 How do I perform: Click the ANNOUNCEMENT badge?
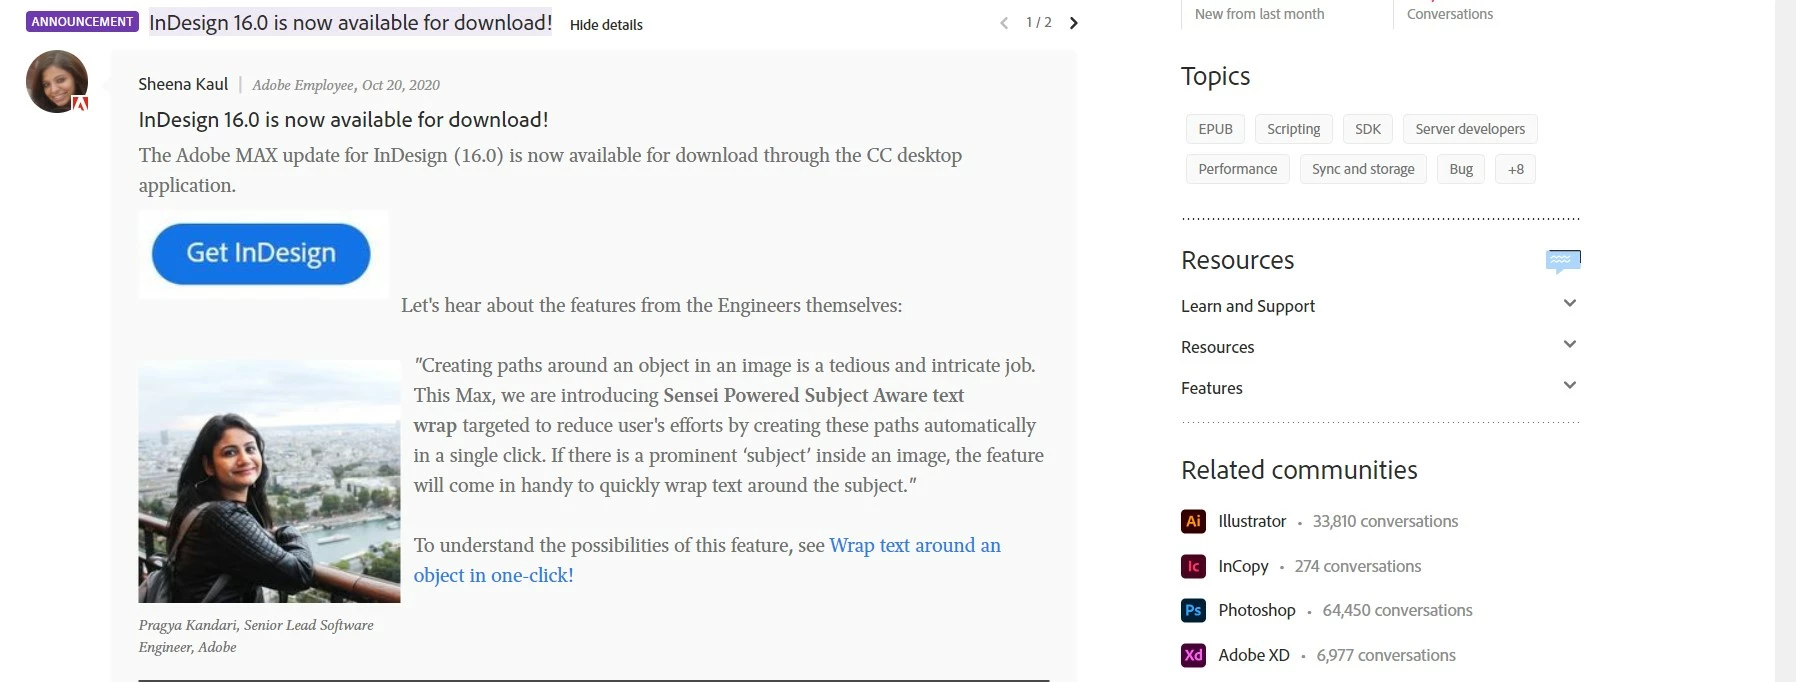click(x=82, y=21)
